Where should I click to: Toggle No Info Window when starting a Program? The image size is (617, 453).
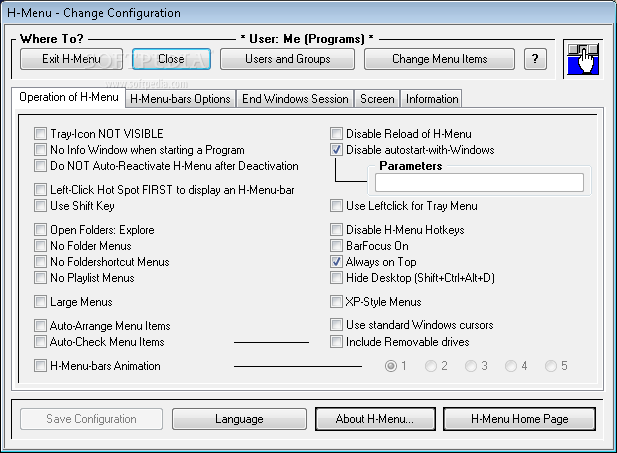pos(139,150)
